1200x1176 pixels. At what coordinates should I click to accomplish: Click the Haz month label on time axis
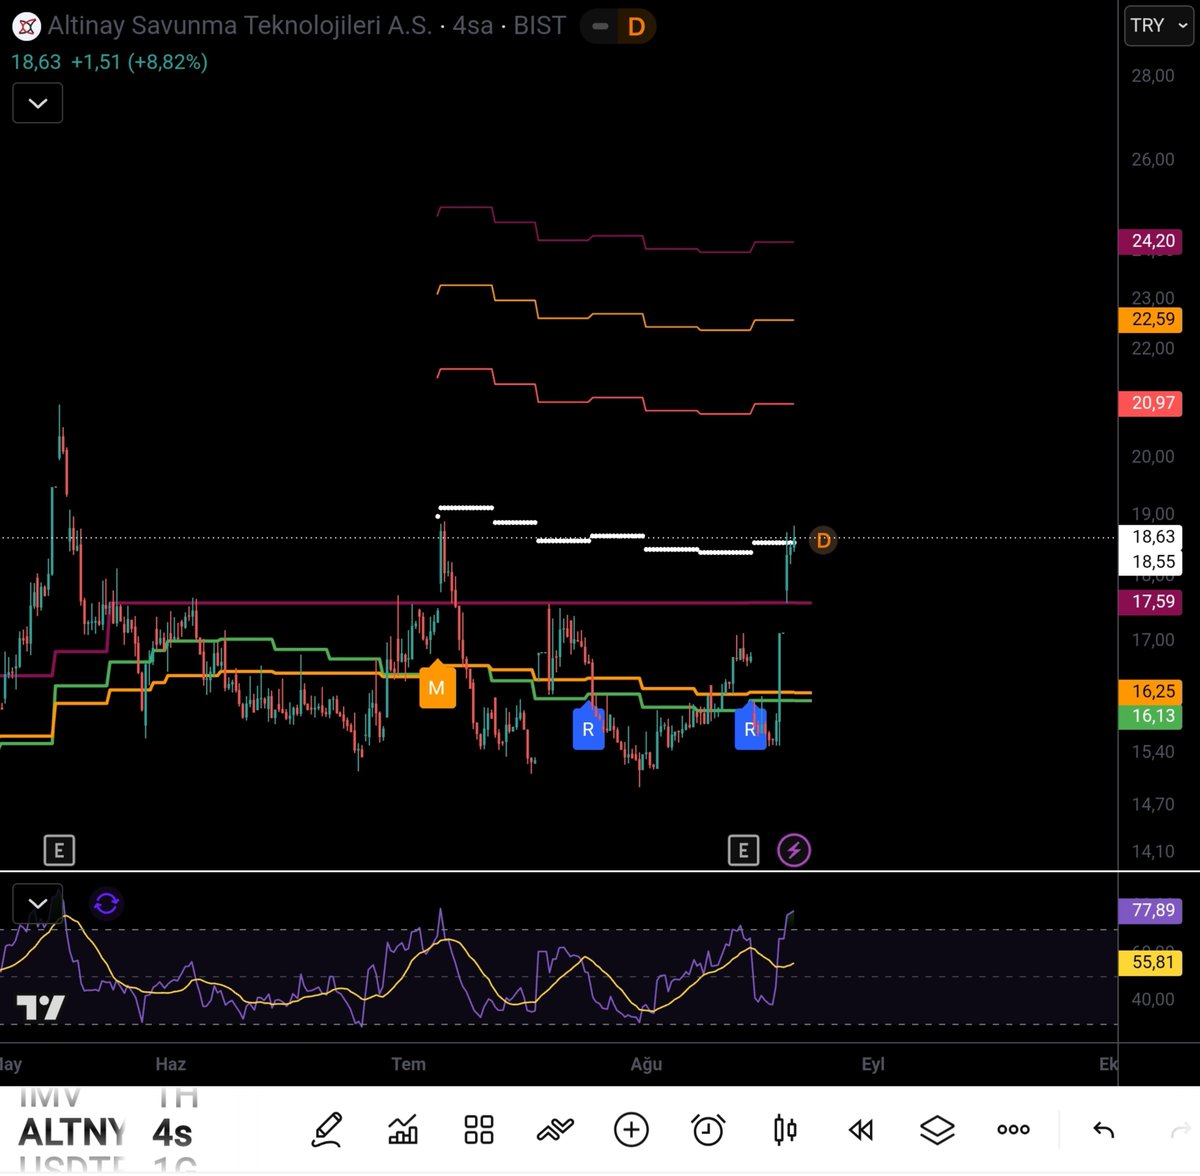[x=171, y=1064]
